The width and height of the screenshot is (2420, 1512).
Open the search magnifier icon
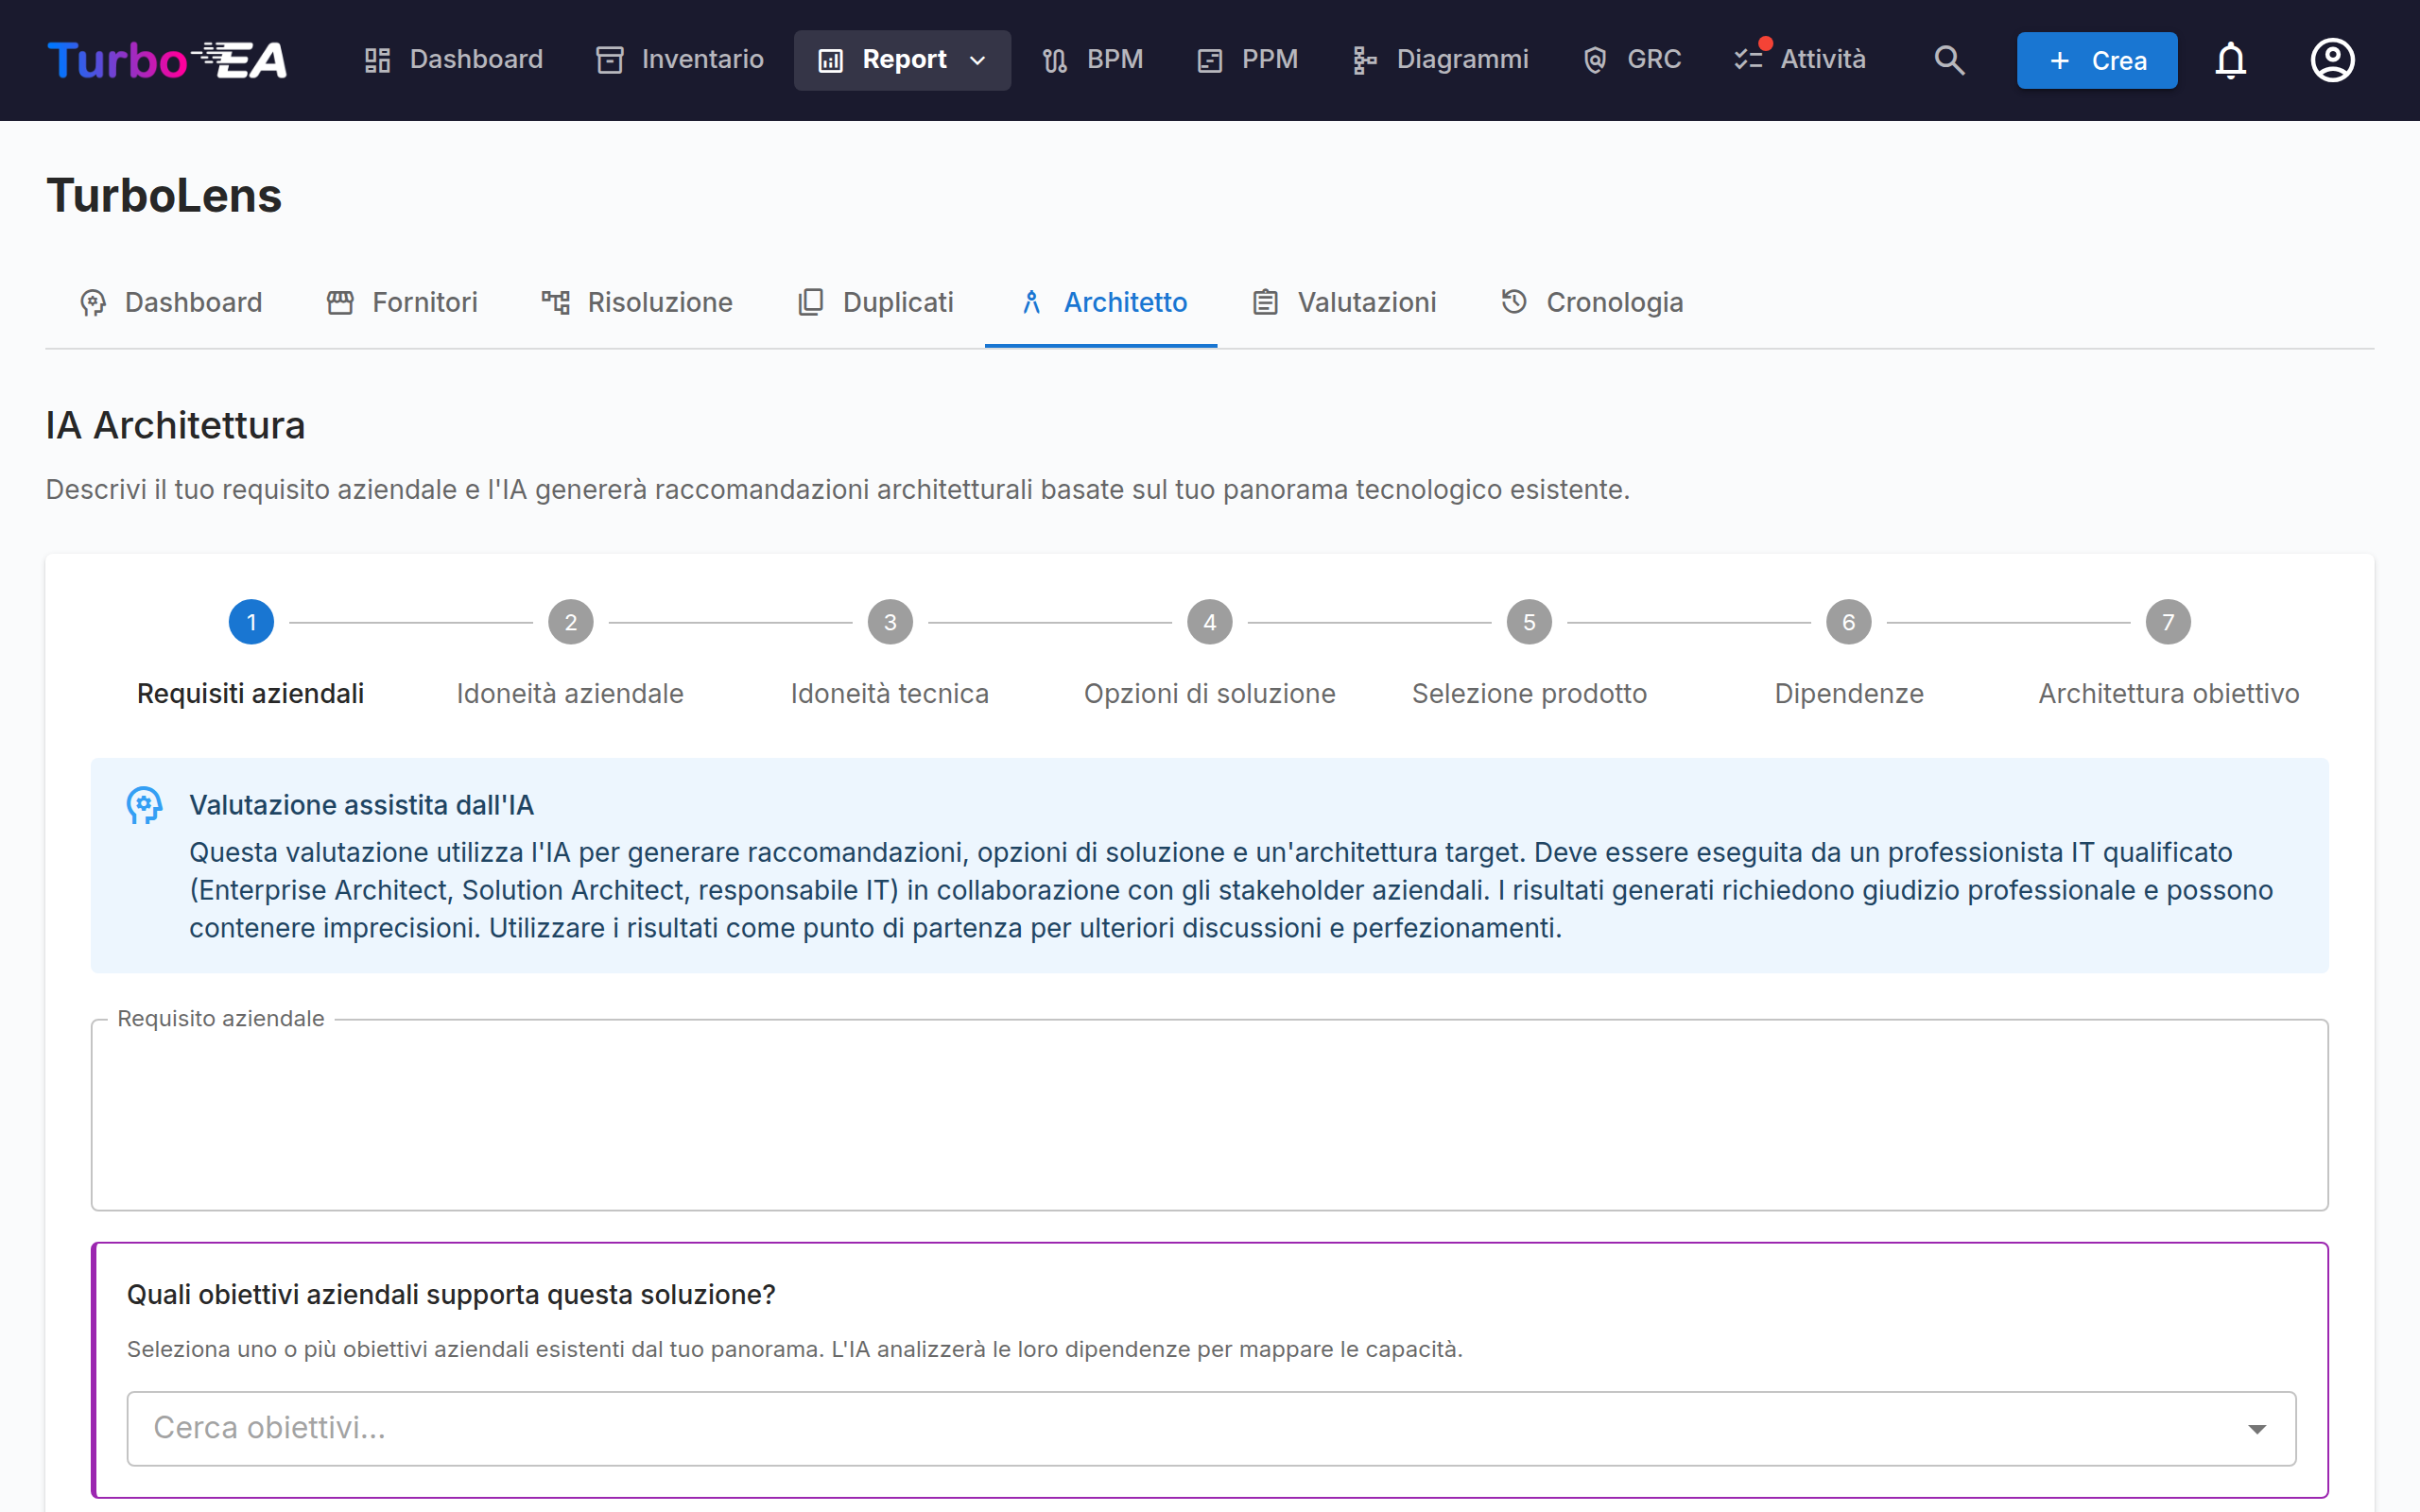(1948, 60)
